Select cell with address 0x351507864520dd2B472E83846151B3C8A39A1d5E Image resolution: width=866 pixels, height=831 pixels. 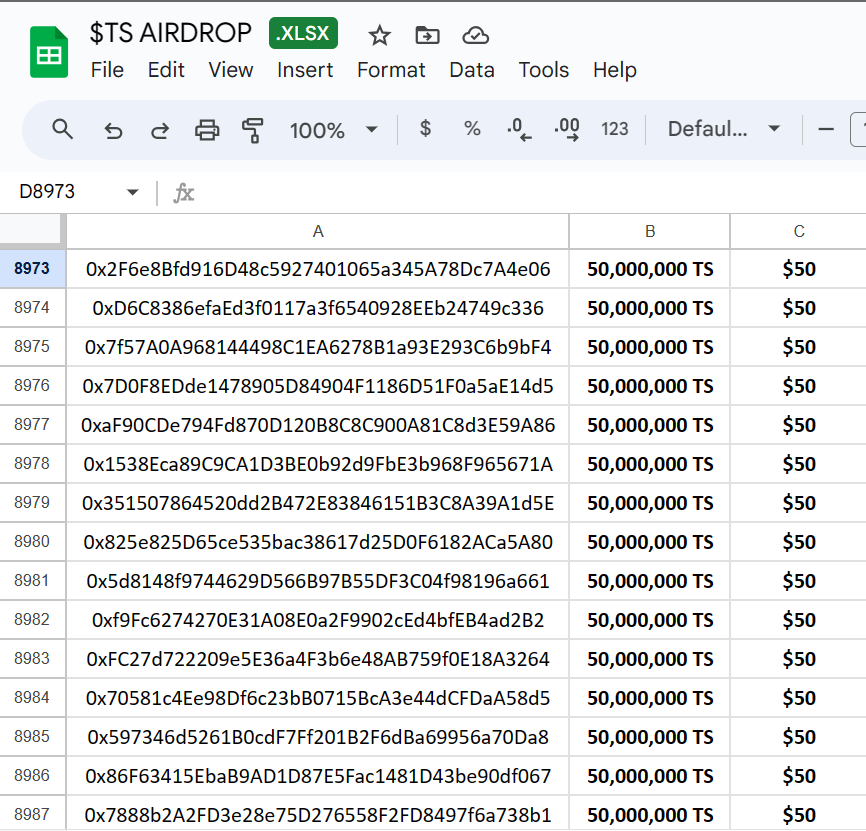(x=318, y=503)
